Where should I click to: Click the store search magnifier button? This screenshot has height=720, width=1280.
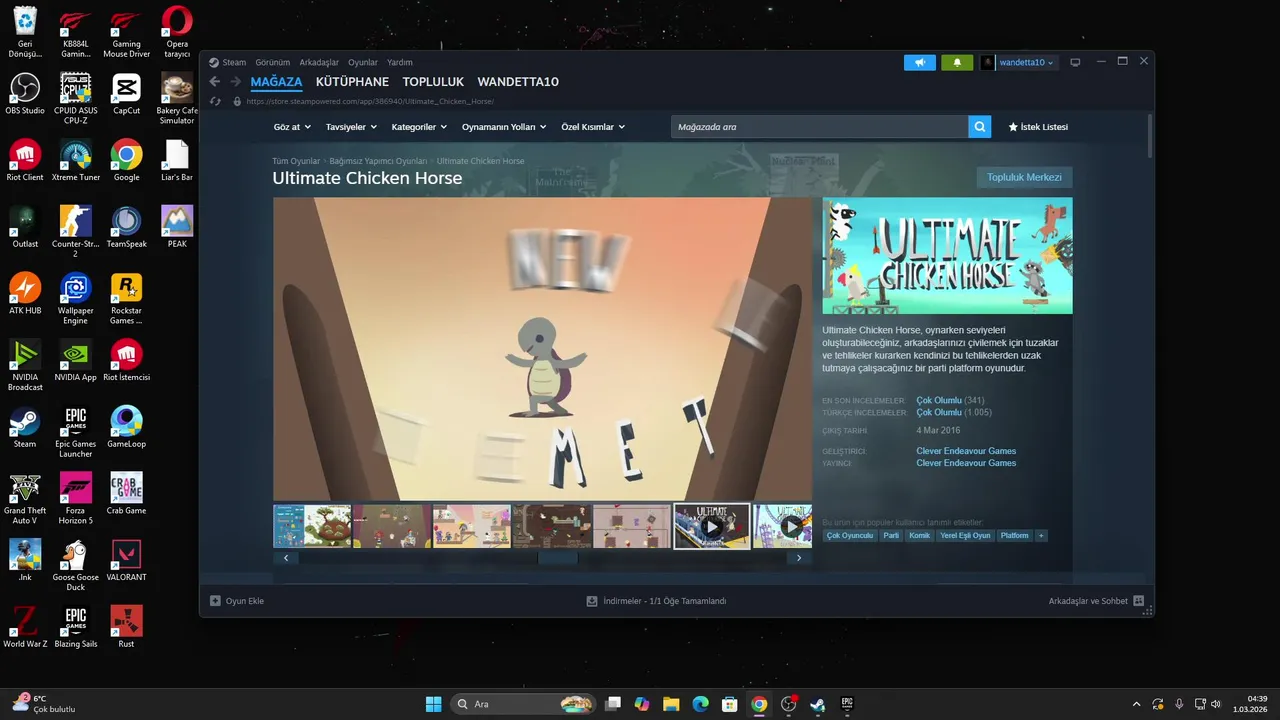(x=980, y=127)
